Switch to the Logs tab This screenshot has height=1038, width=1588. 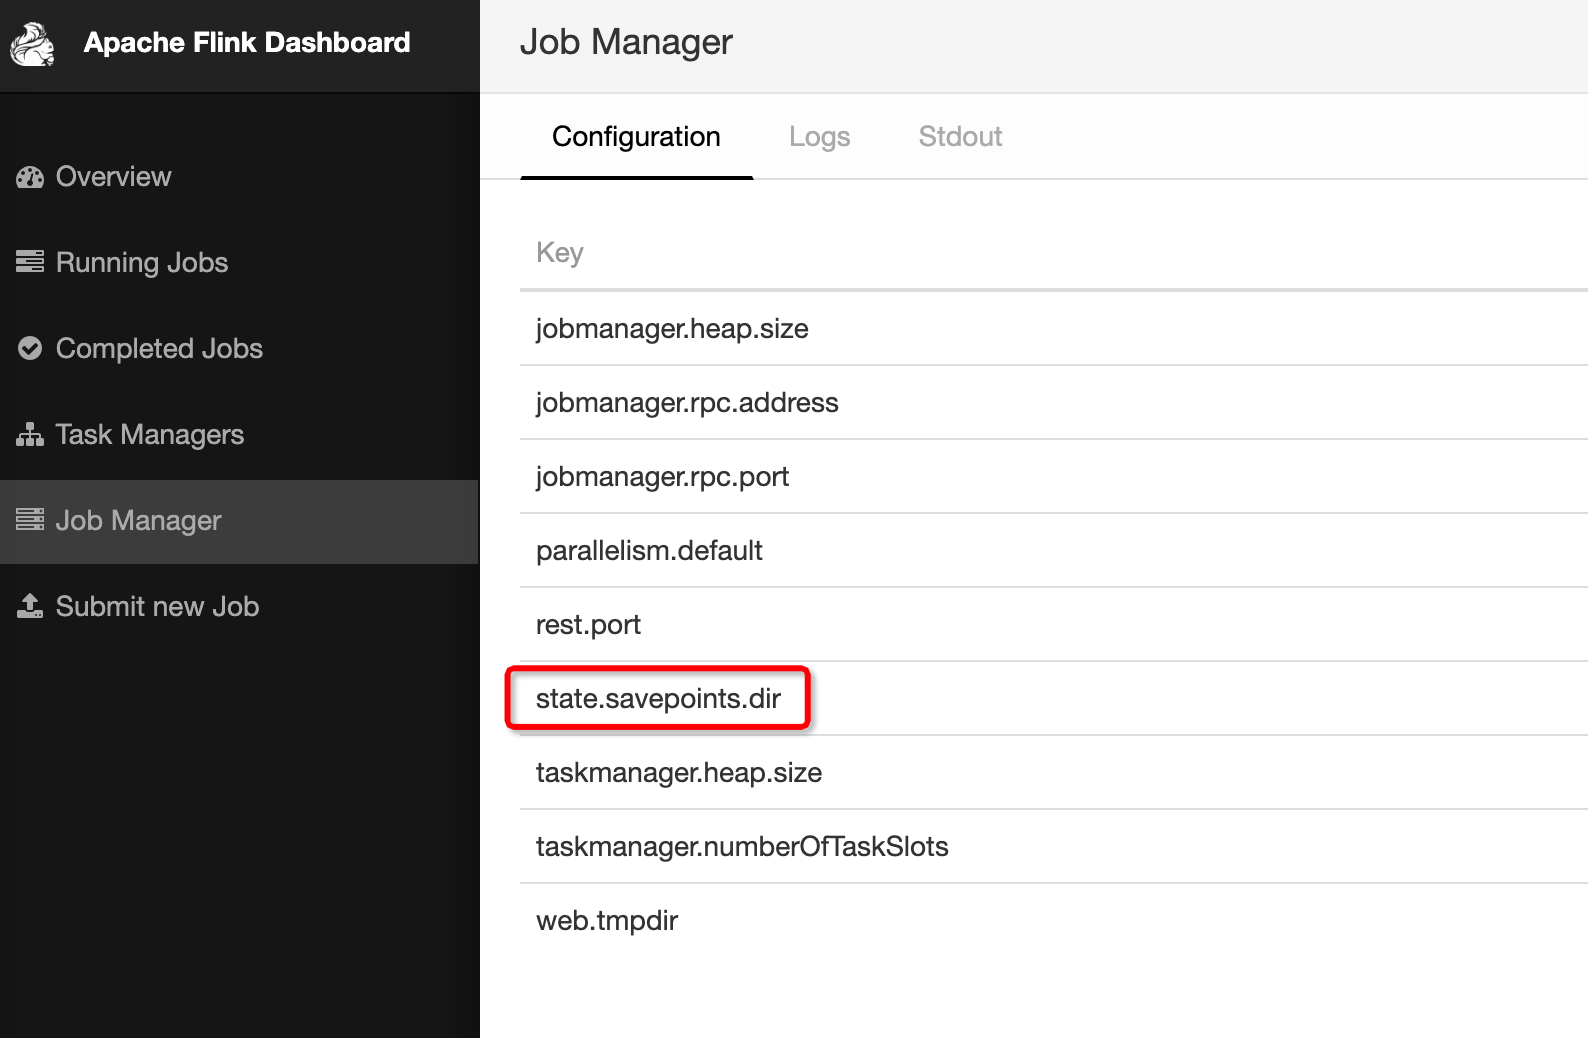819,137
